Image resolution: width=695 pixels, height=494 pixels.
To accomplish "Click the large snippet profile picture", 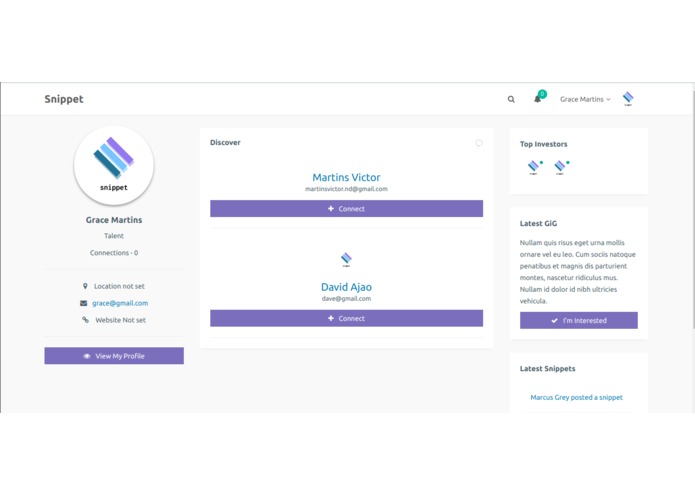I will tap(114, 165).
